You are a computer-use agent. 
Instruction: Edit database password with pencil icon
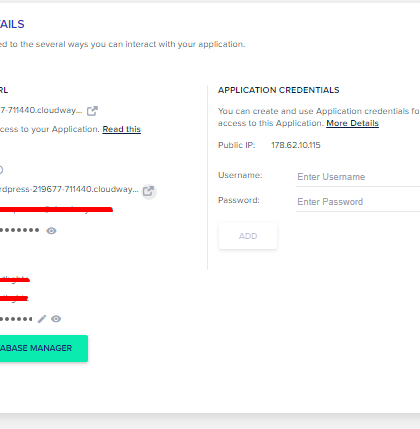click(x=42, y=319)
